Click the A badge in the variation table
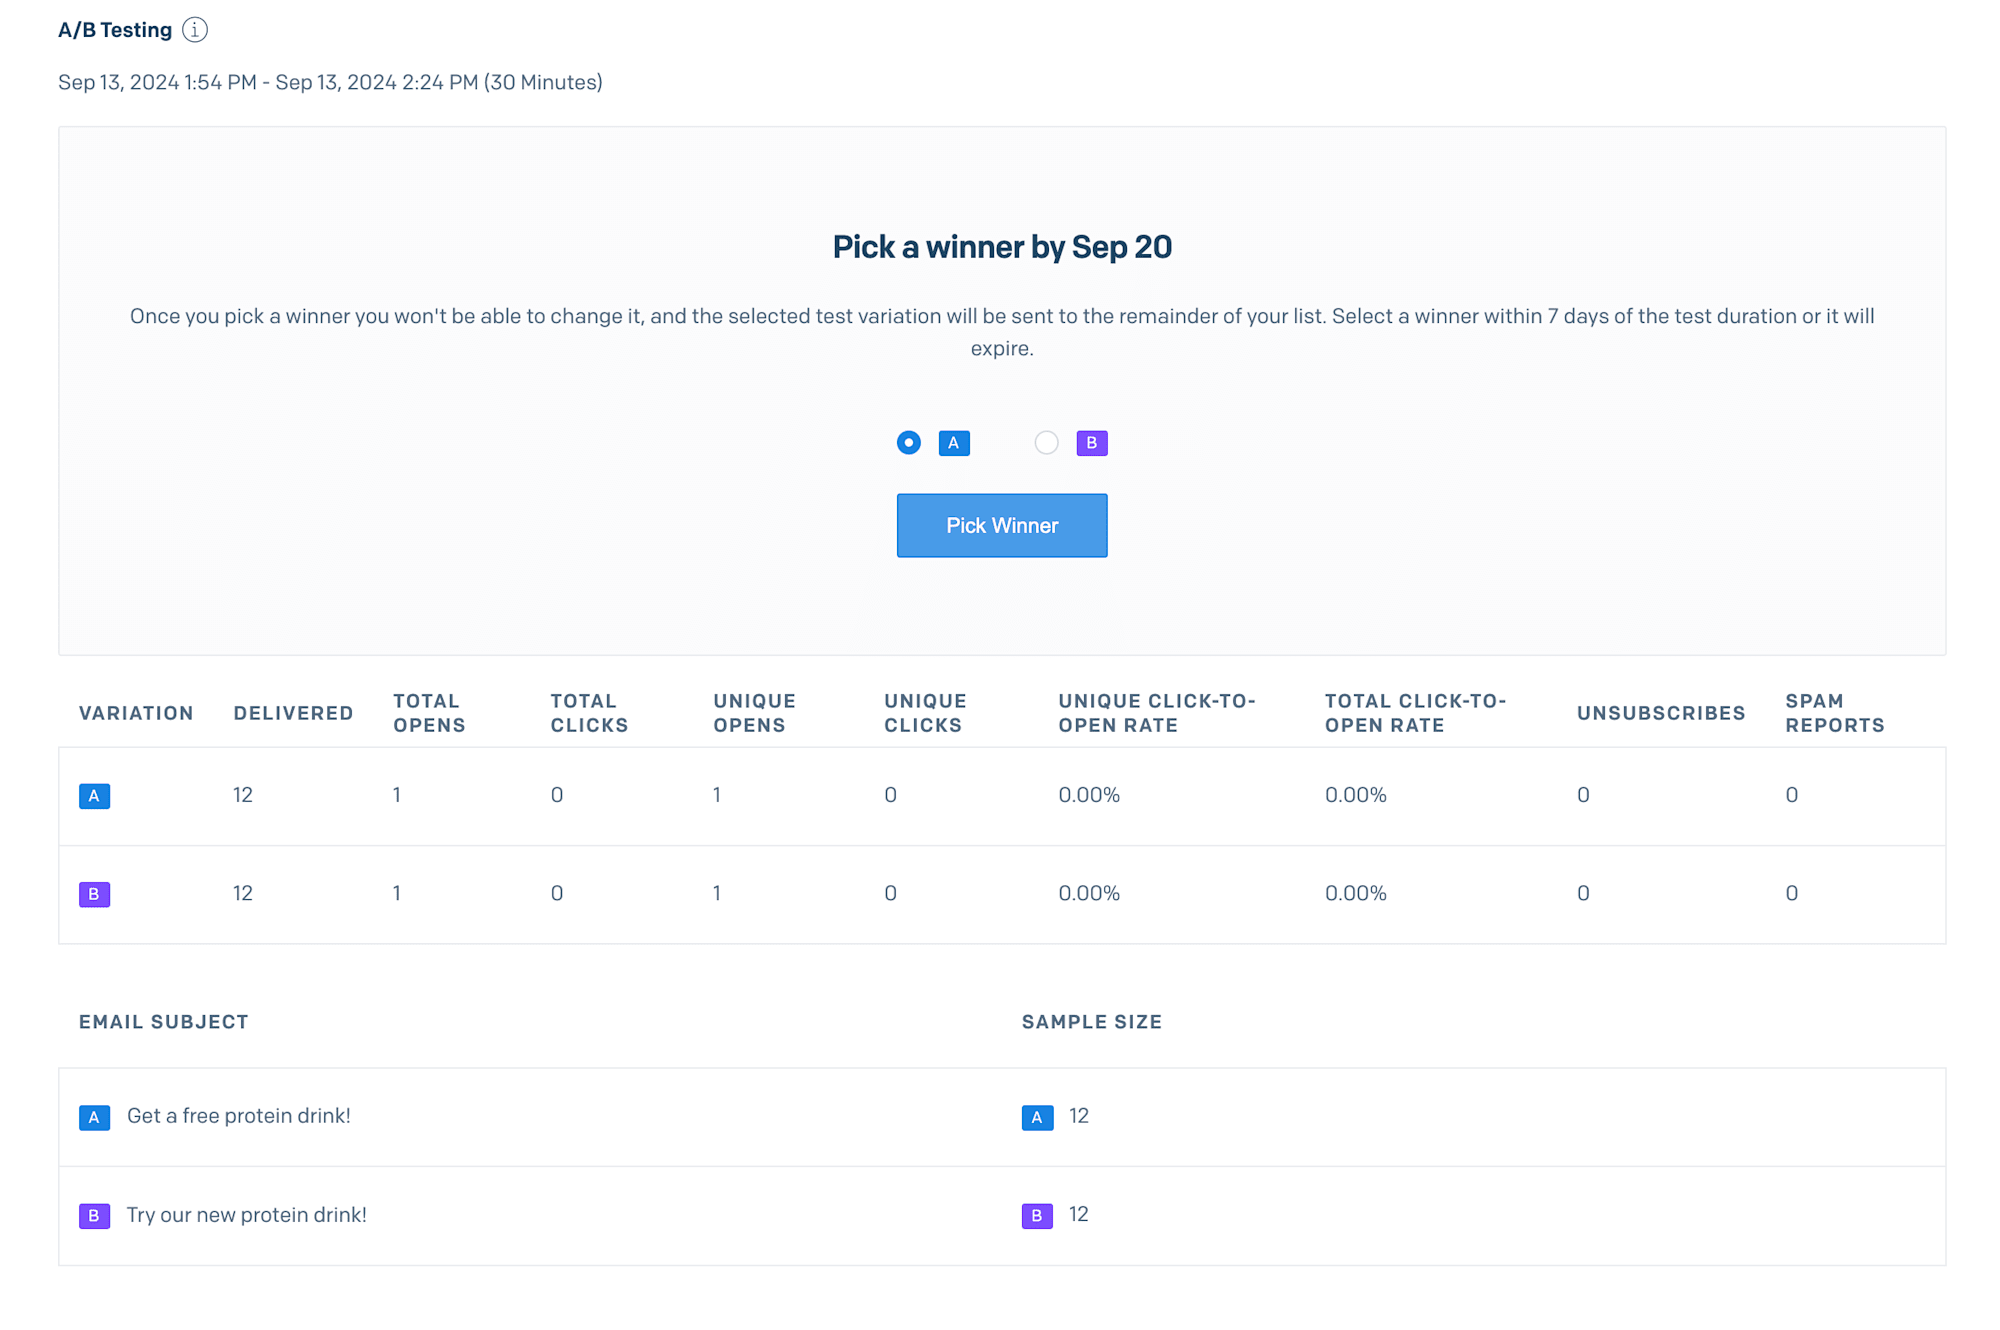2000x1330 pixels. 94,796
